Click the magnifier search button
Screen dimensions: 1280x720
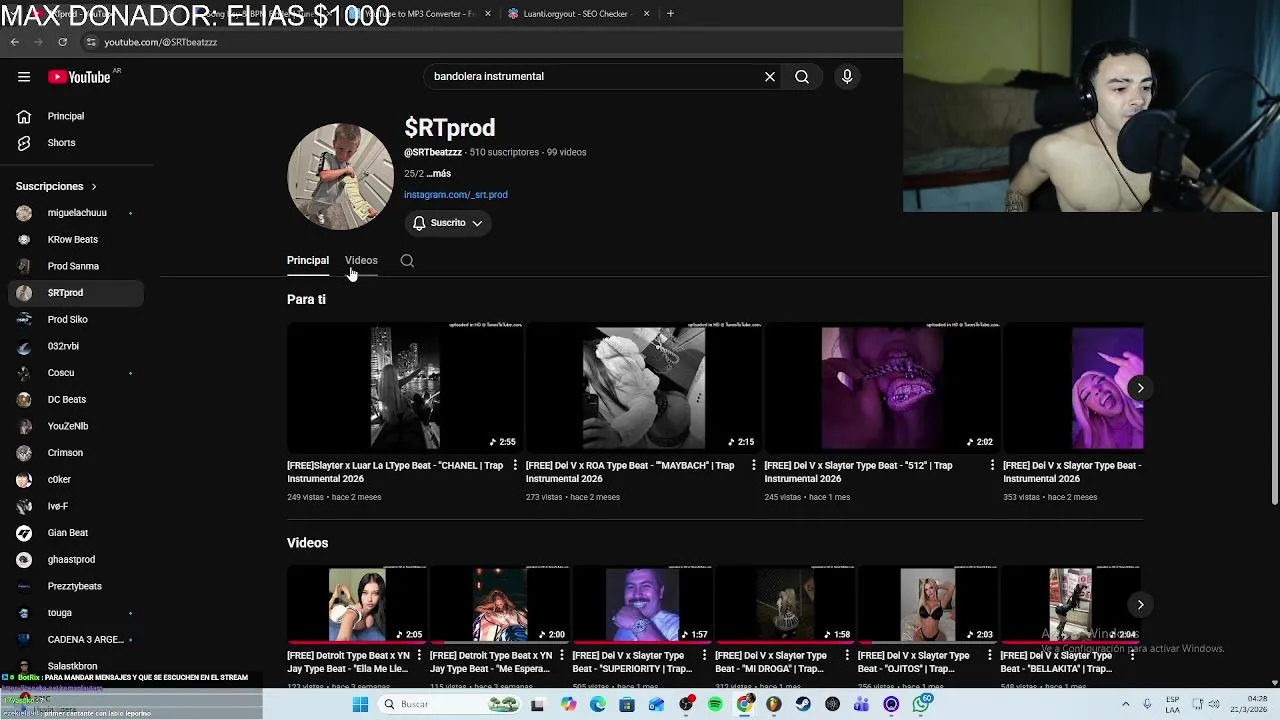pos(802,76)
